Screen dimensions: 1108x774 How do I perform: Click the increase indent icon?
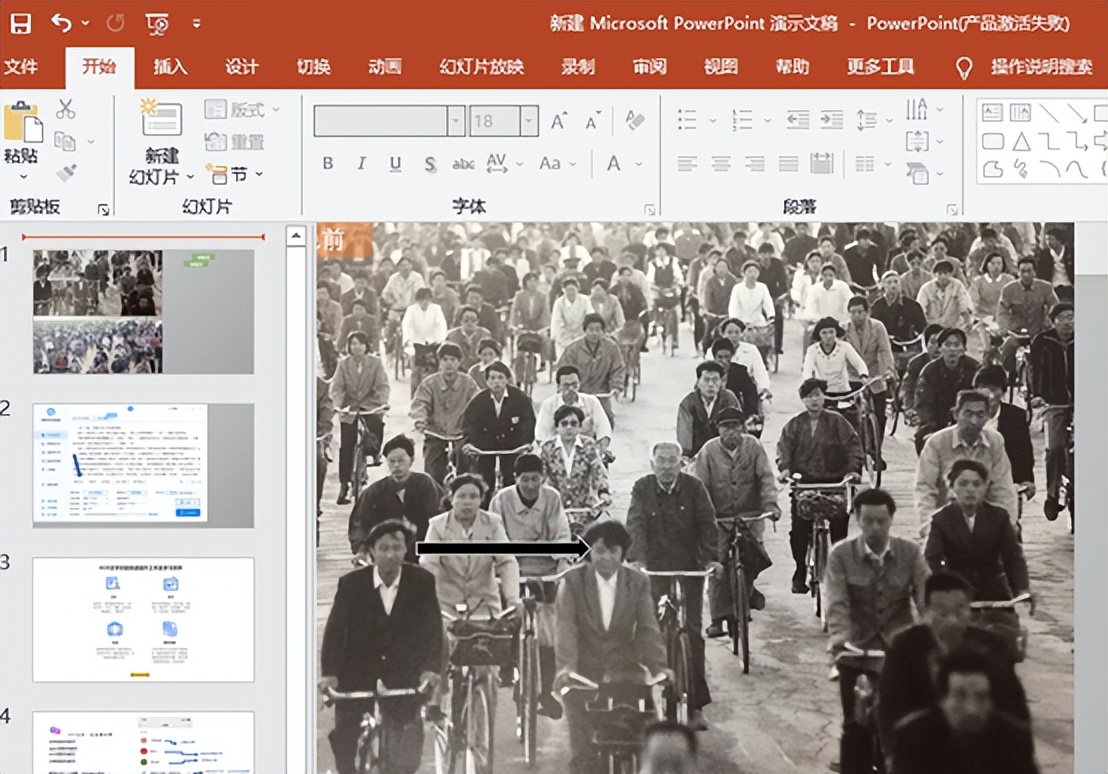pos(832,119)
